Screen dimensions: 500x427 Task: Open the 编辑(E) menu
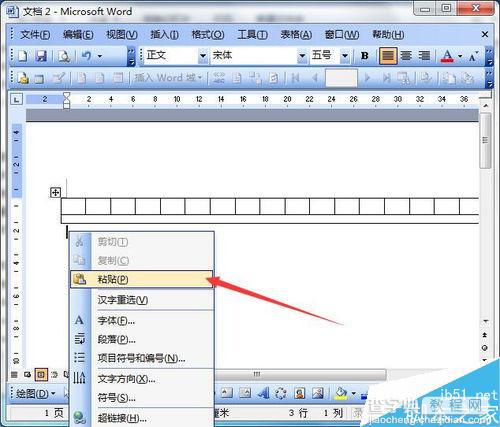(78, 34)
